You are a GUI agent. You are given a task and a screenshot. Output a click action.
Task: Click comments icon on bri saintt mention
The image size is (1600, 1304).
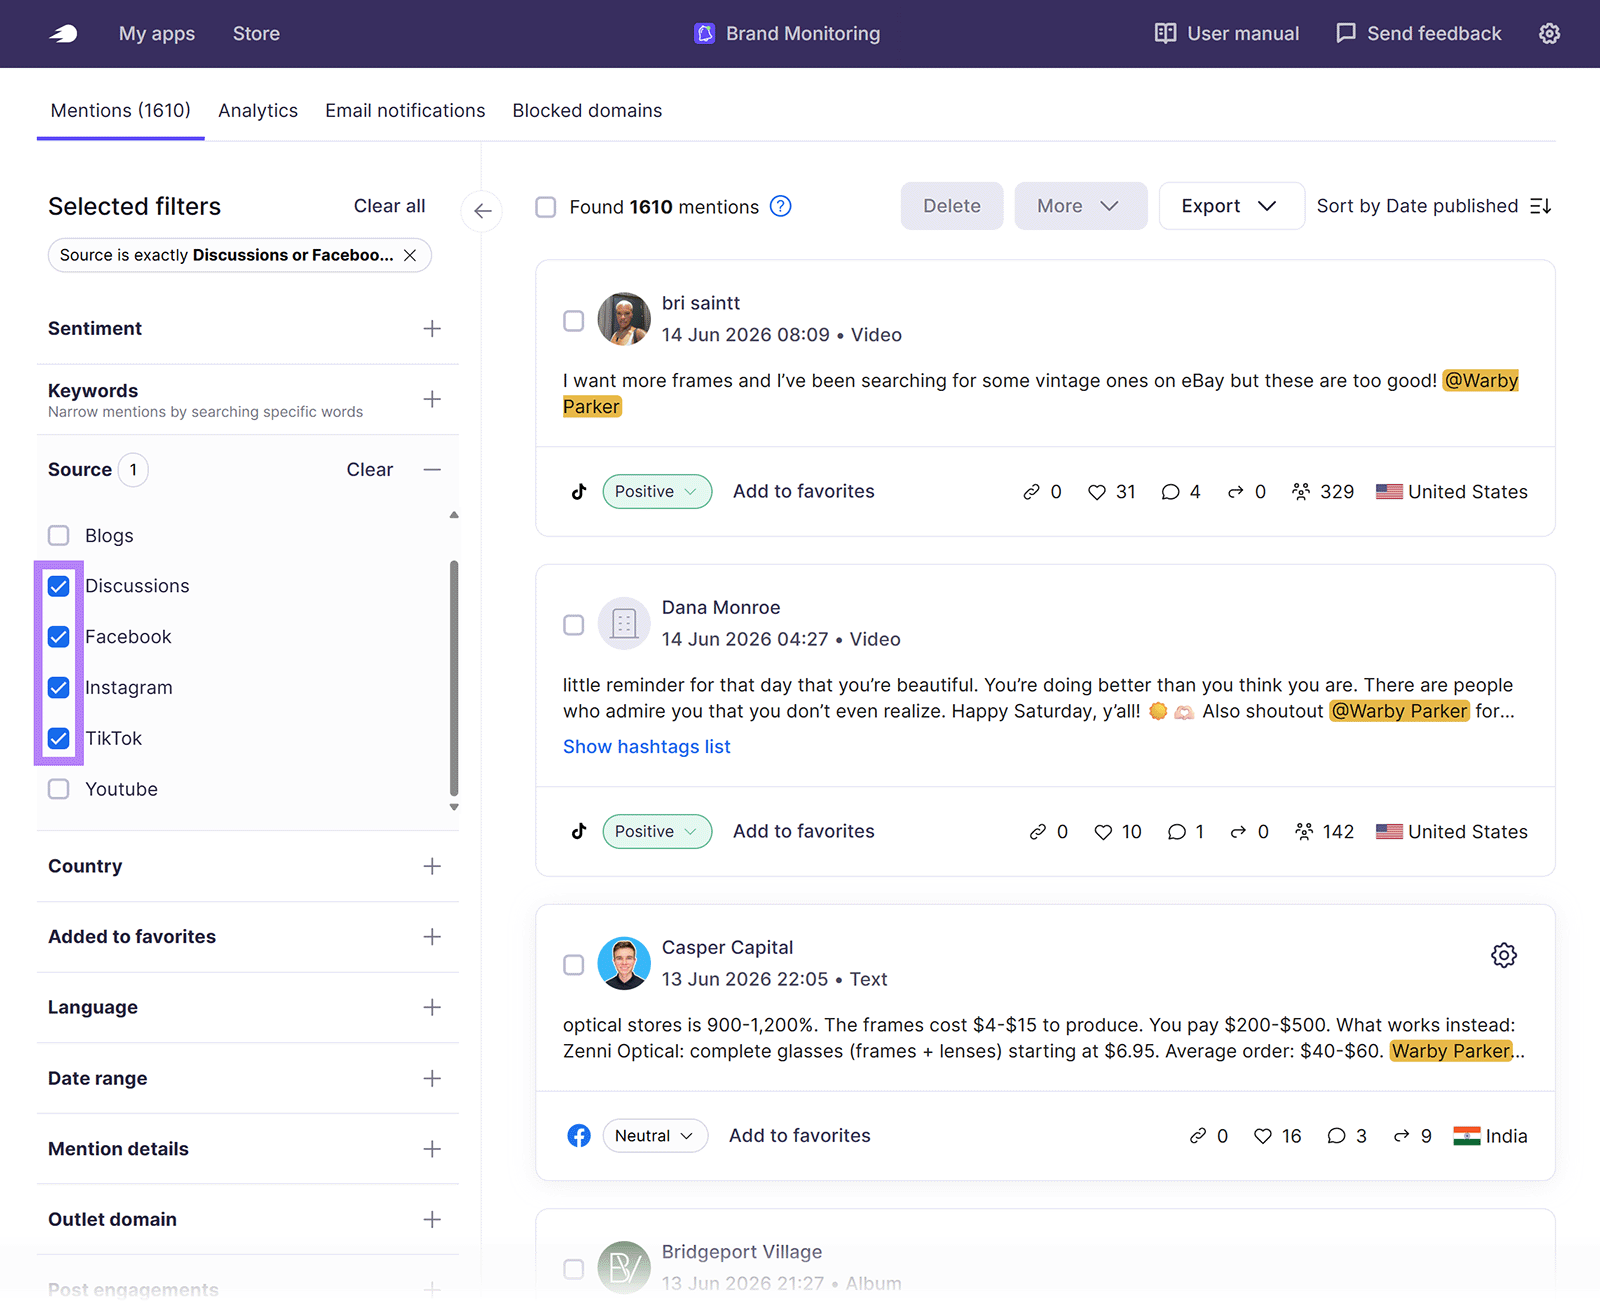pyautogui.click(x=1170, y=492)
